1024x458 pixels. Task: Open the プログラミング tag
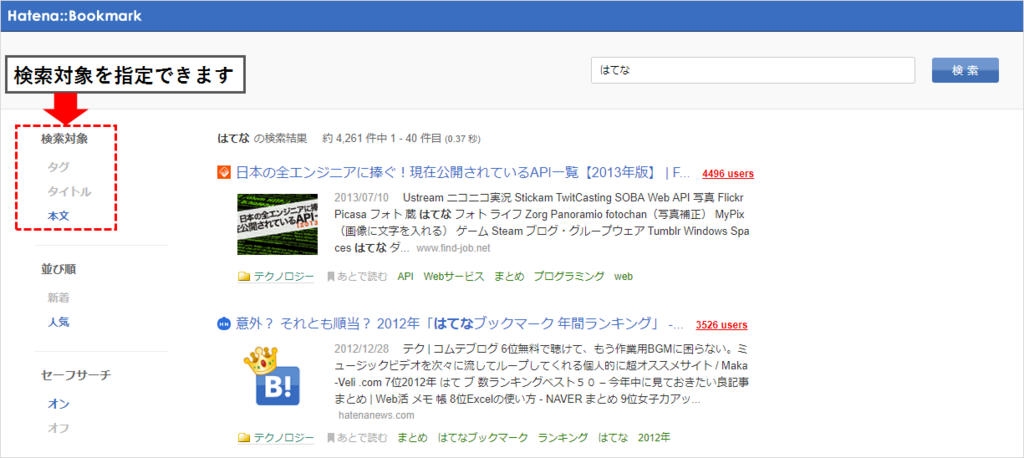[x=569, y=276]
